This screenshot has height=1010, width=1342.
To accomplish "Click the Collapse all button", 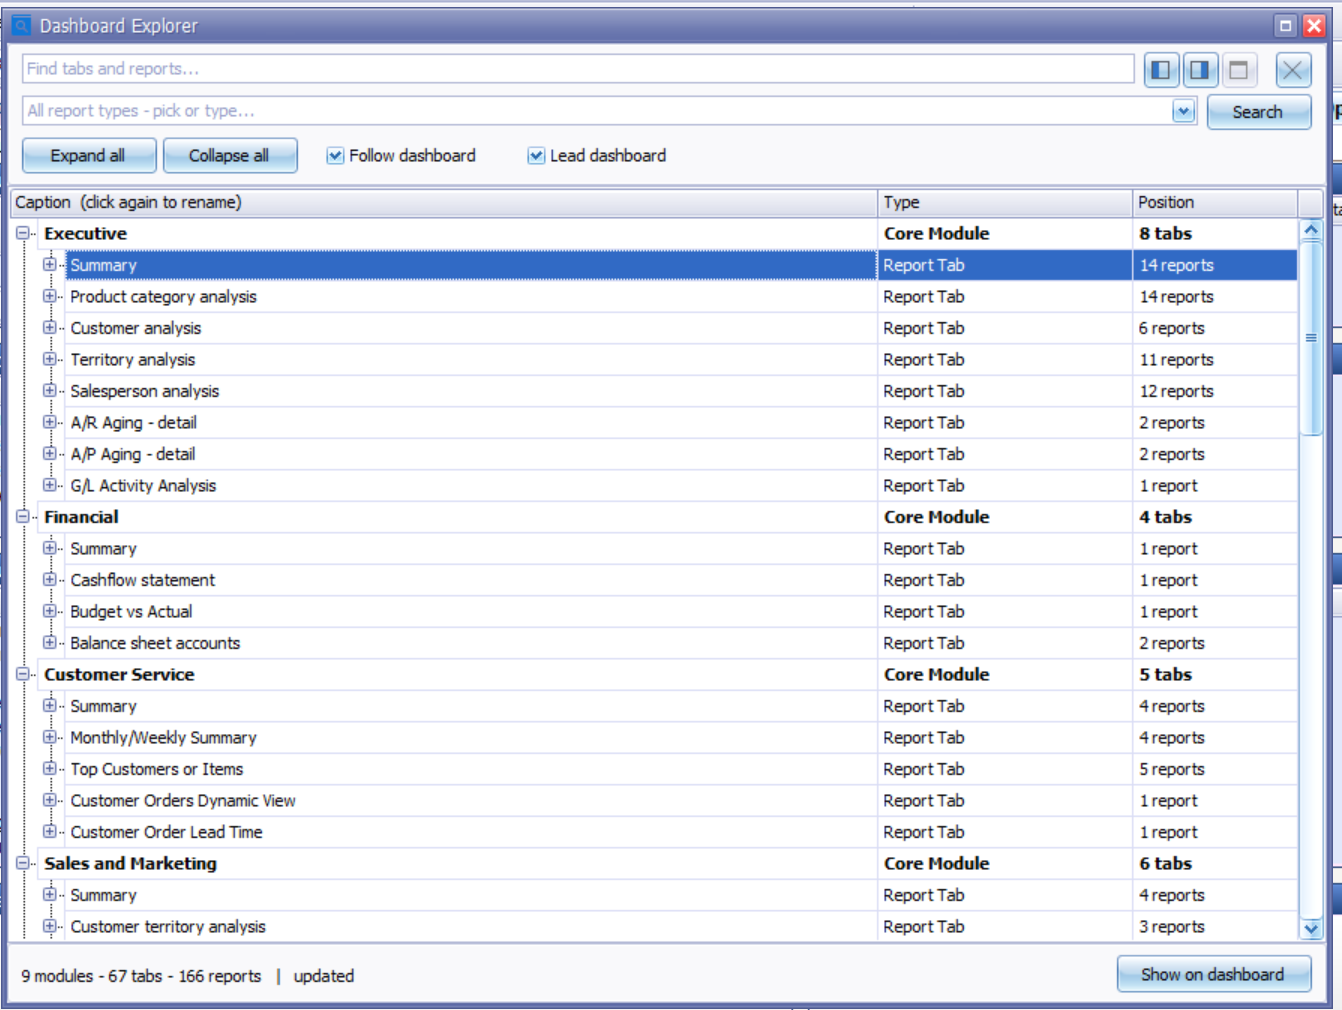I will coord(230,155).
